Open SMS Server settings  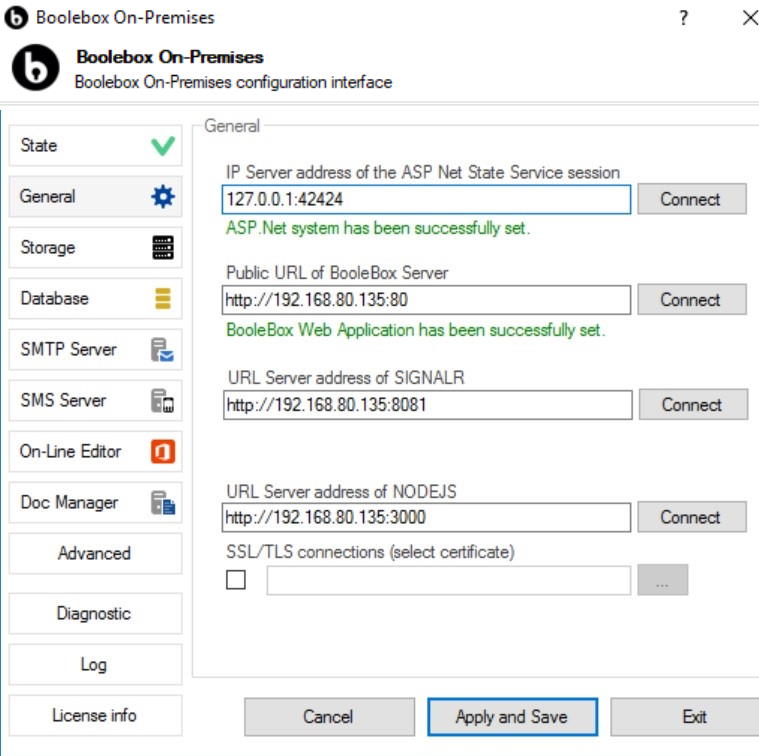95,401
